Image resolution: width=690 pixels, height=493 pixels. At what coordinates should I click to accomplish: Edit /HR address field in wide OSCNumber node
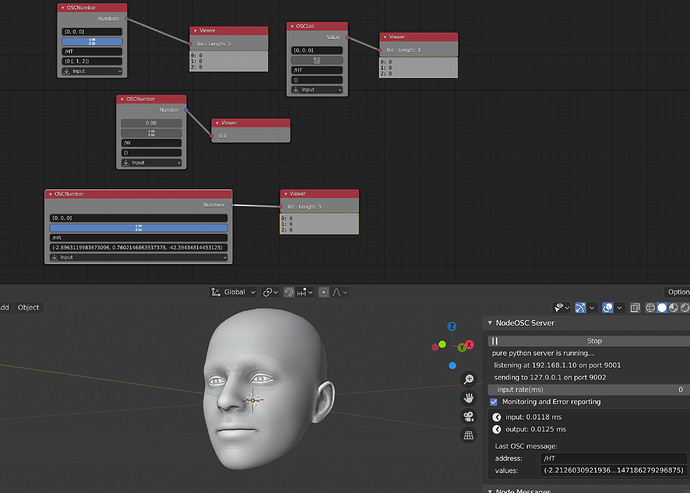139,238
